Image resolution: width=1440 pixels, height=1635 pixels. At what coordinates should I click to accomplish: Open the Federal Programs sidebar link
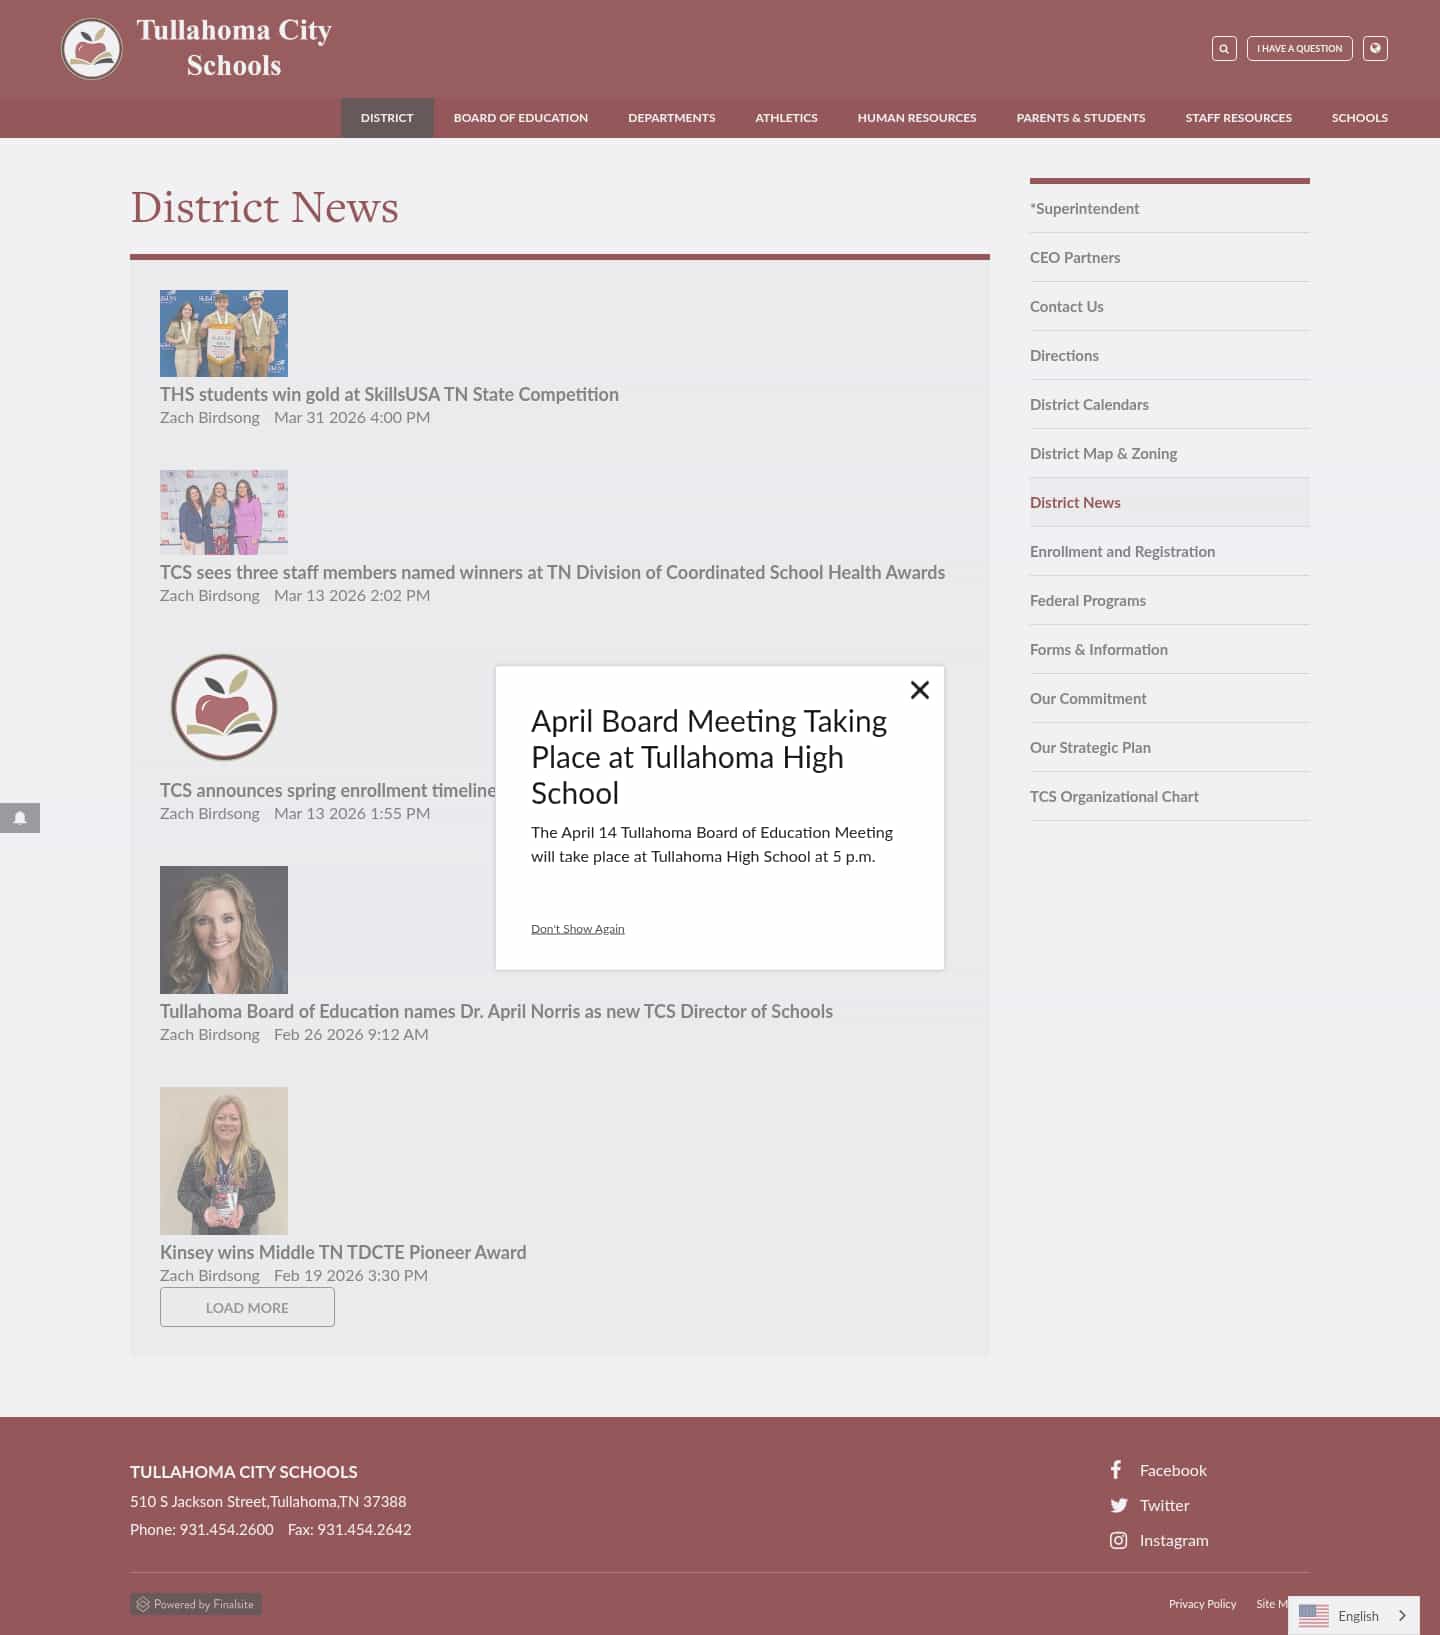coord(1170,600)
